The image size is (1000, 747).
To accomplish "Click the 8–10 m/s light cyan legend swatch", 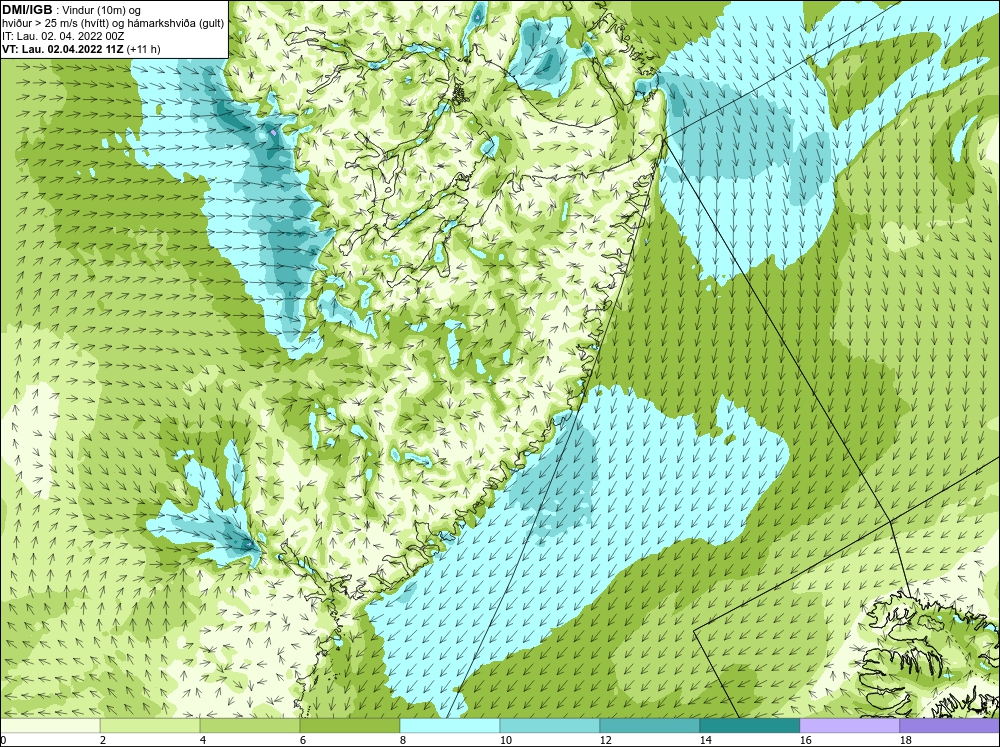I will pos(450,726).
